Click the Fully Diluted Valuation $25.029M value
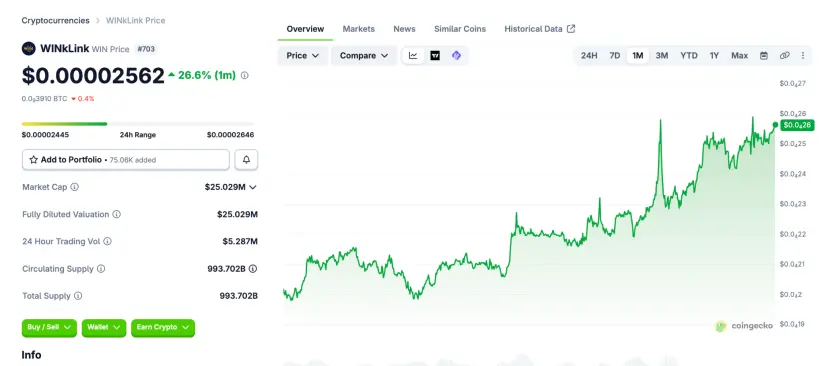 [x=238, y=215]
